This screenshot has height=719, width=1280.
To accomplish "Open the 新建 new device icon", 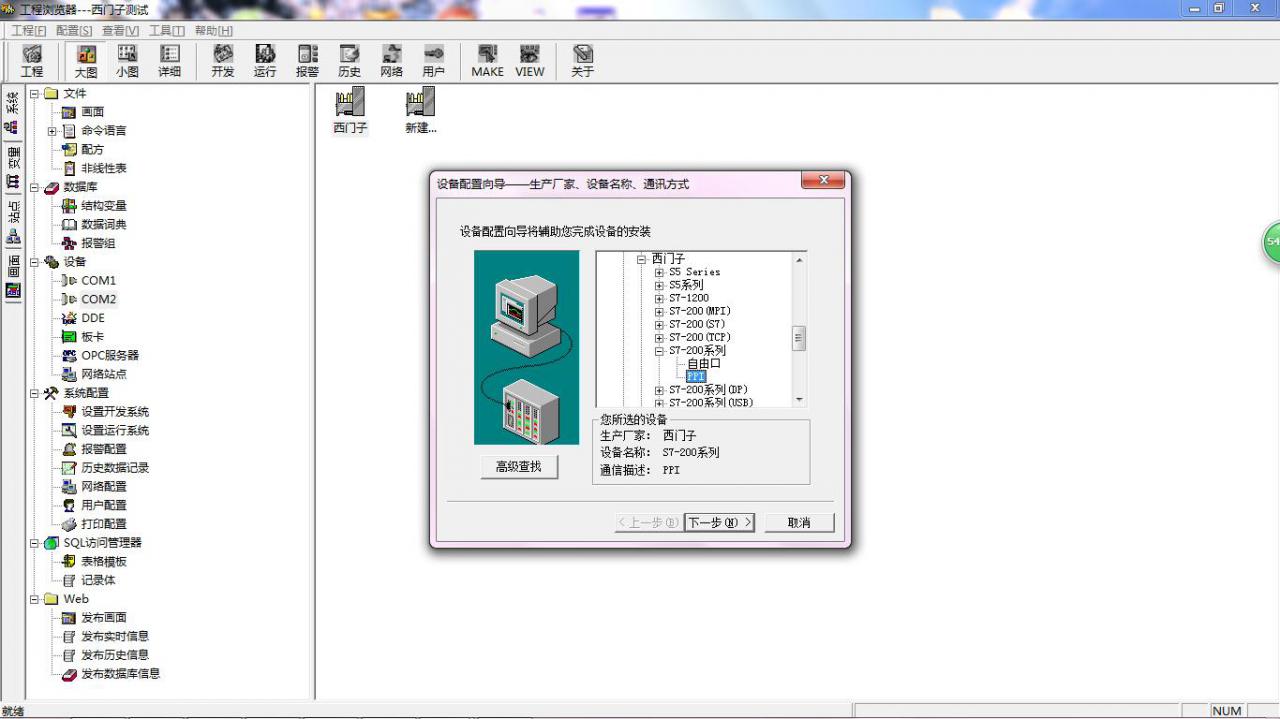I will tap(420, 110).
